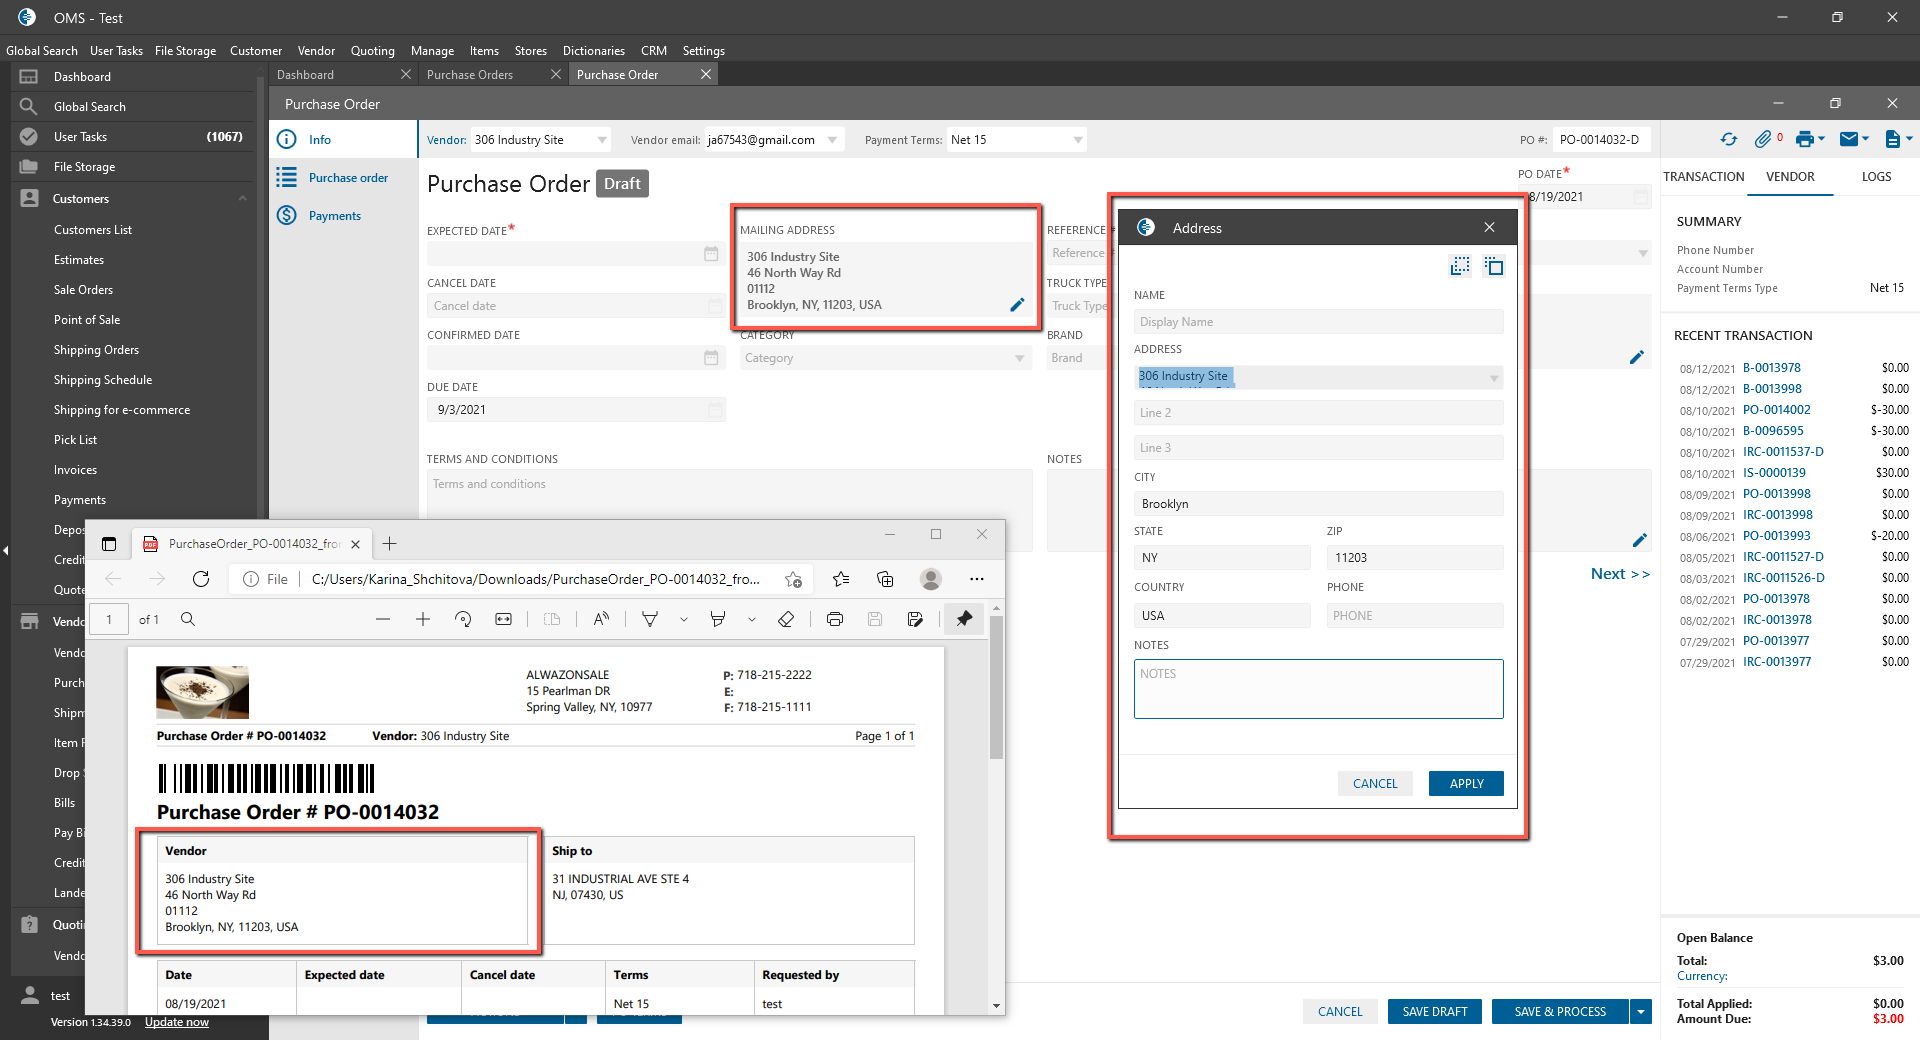Click the paste address icon in Address dialog
Image resolution: width=1920 pixels, height=1040 pixels.
(x=1494, y=266)
